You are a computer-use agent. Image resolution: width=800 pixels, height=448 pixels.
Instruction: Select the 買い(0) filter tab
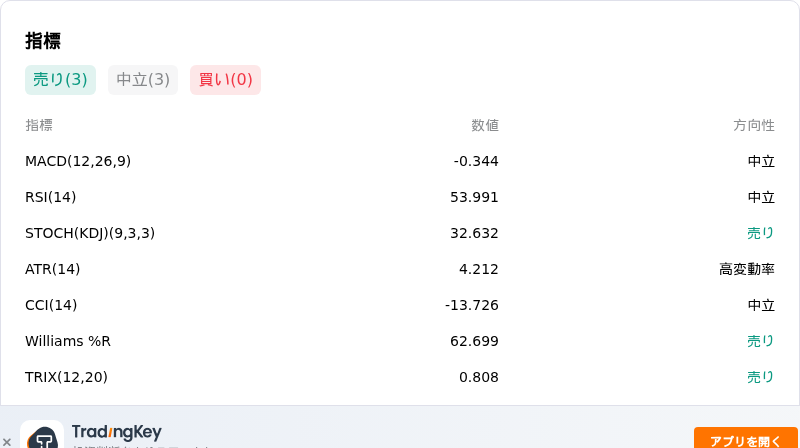[x=226, y=80]
